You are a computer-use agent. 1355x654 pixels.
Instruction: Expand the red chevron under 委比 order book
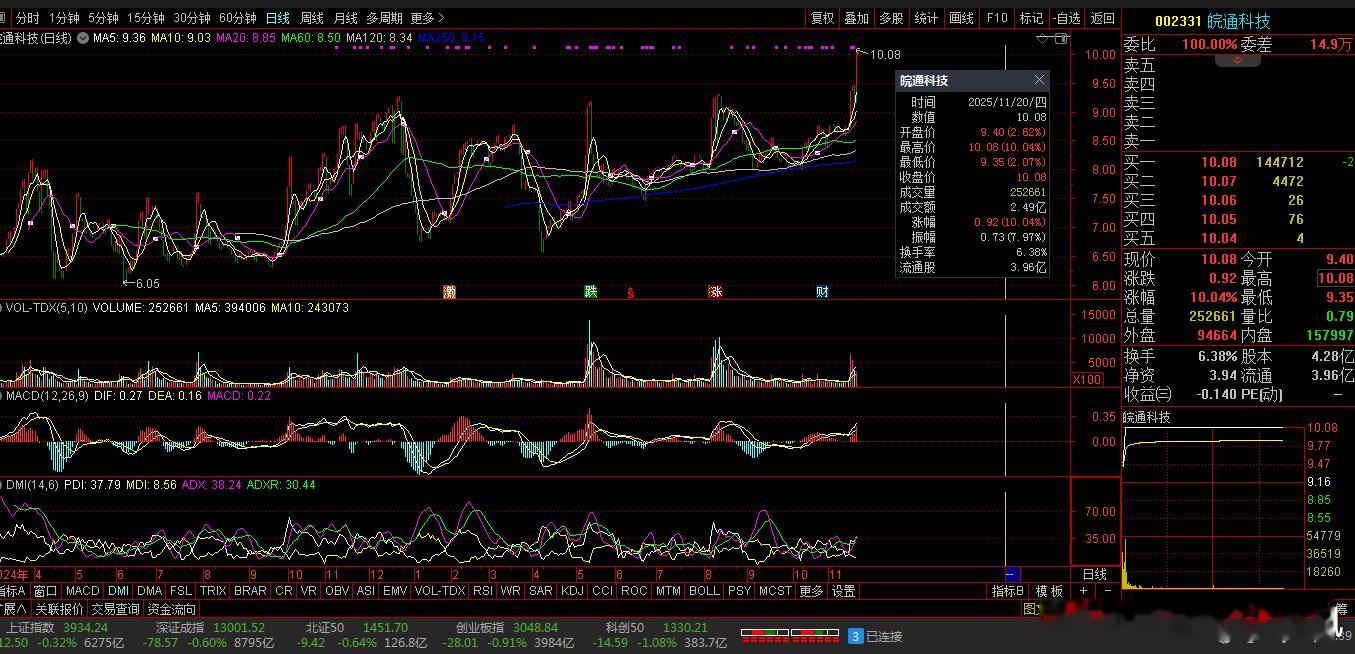[1238, 60]
